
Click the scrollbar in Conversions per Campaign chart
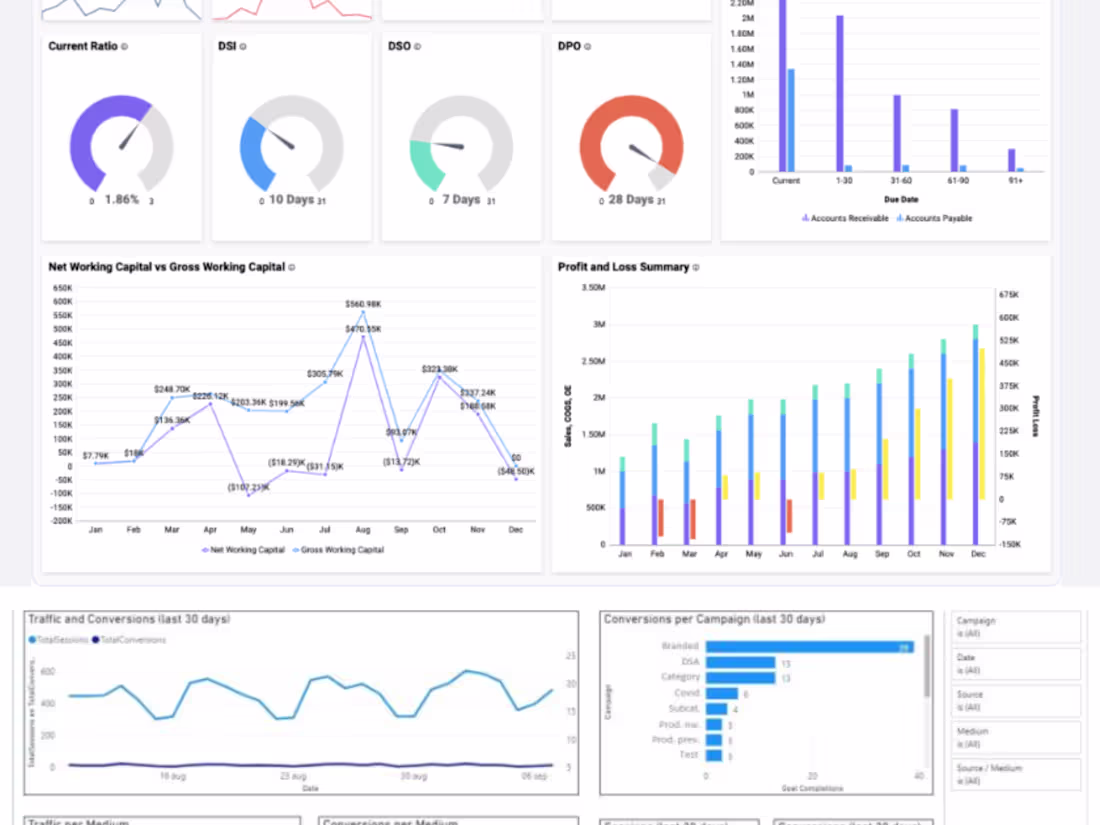point(926,665)
